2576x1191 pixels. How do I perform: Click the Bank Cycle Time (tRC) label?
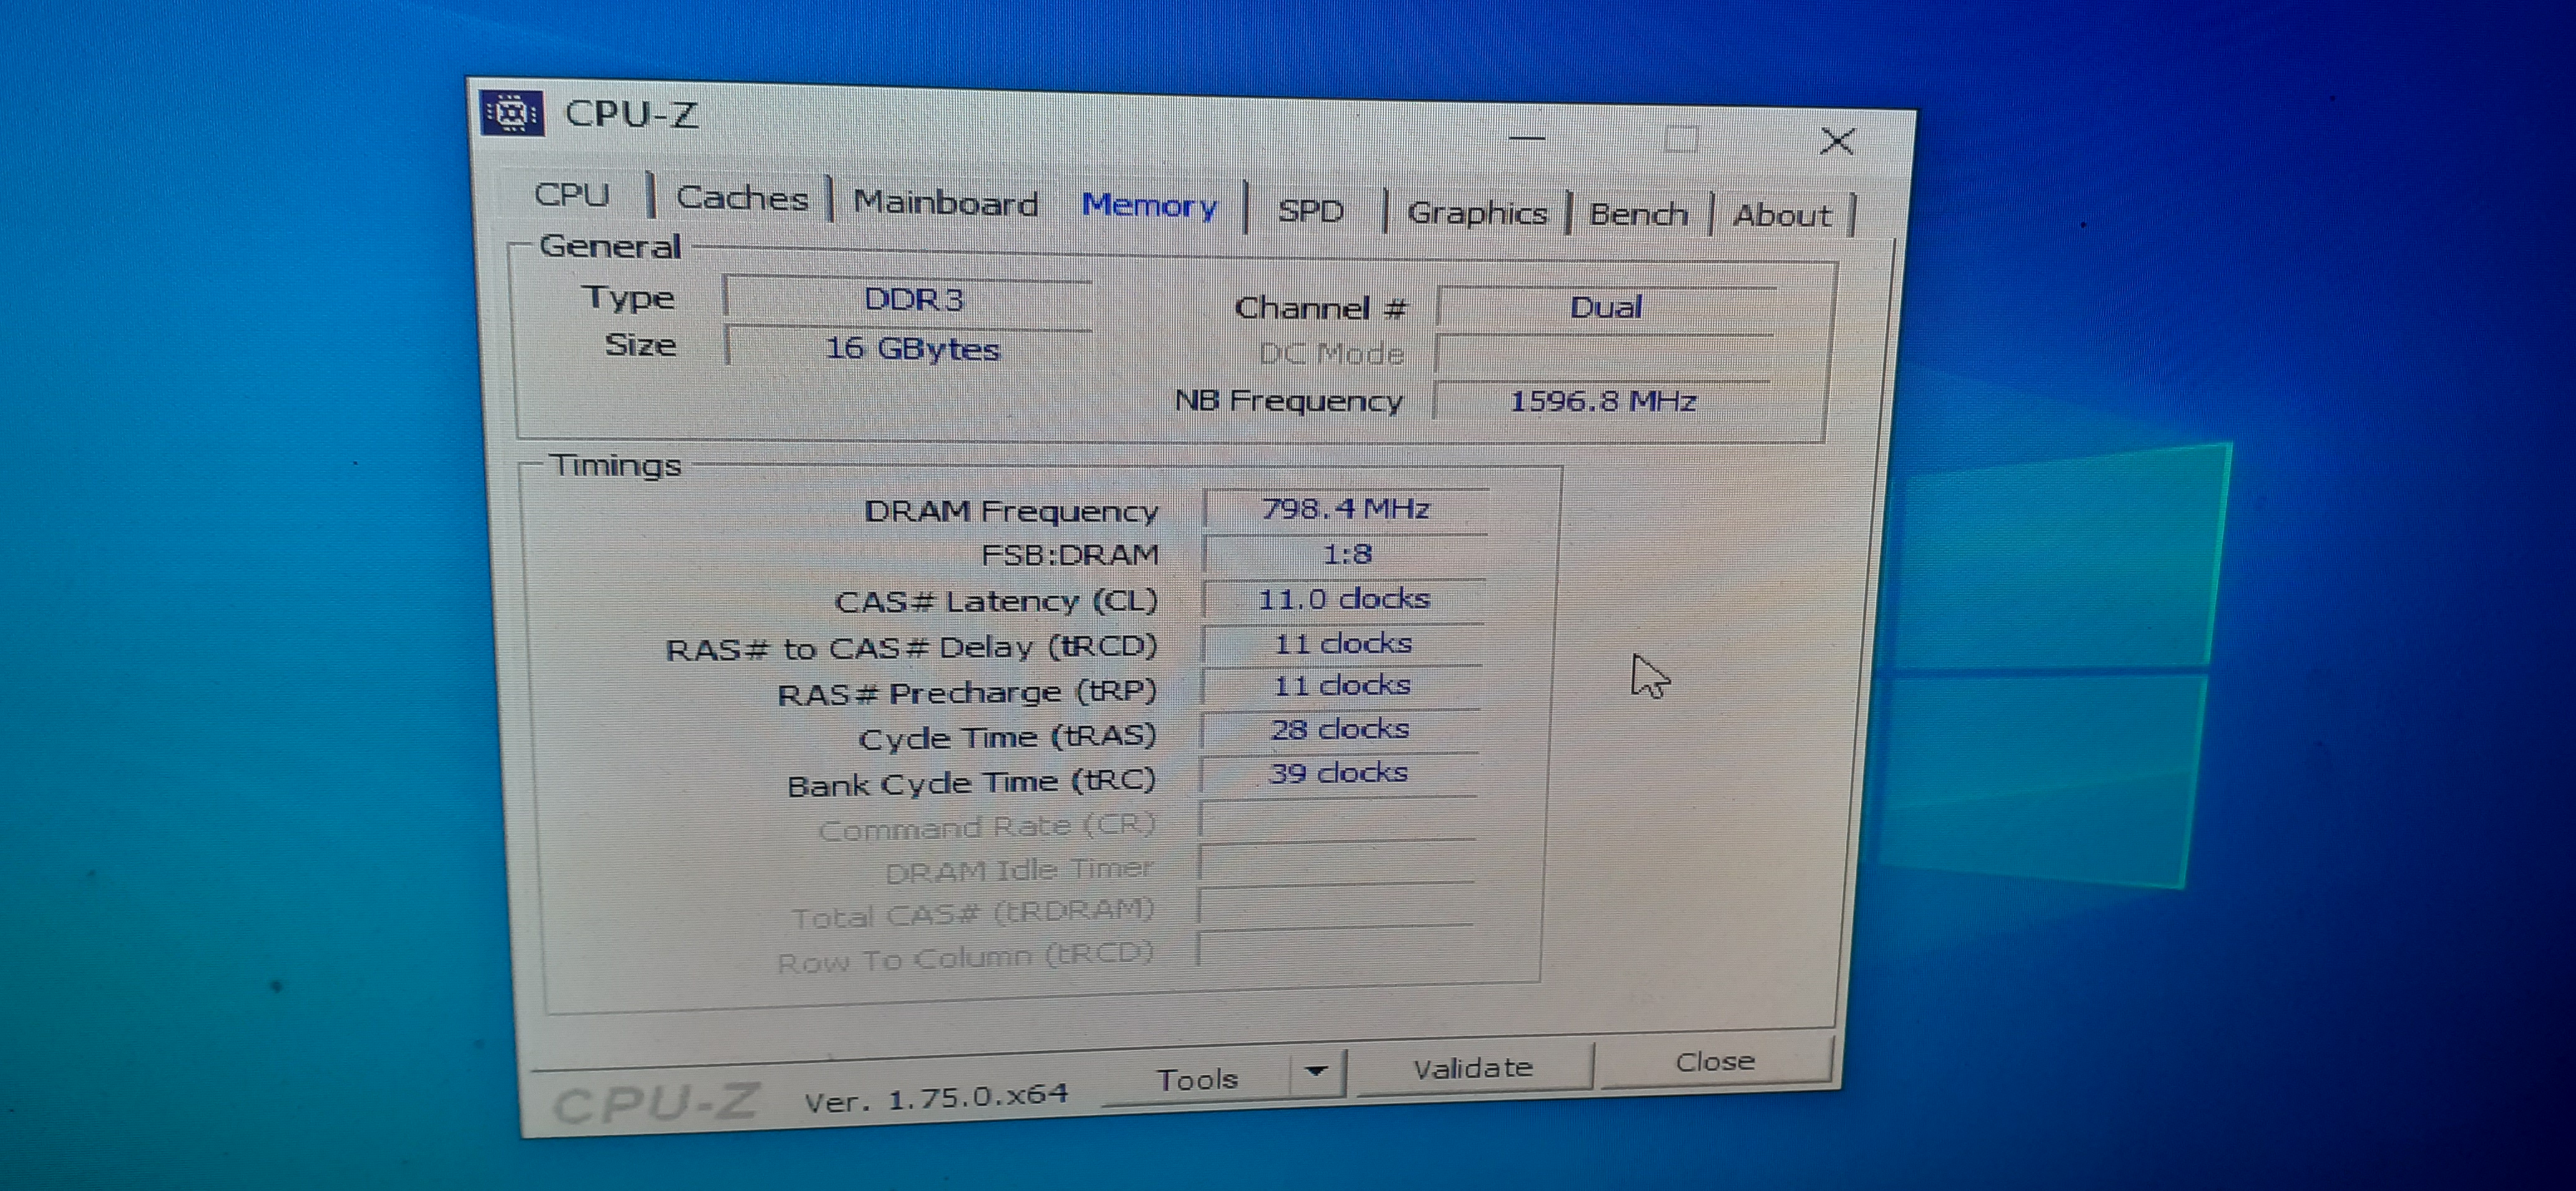pos(971,783)
